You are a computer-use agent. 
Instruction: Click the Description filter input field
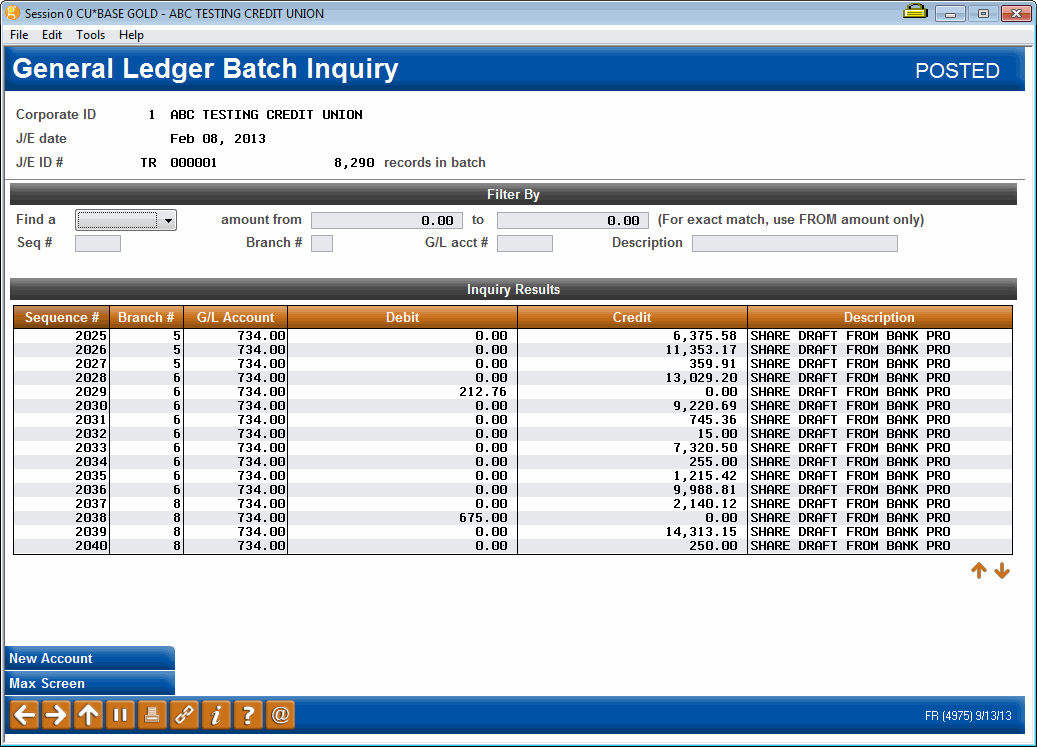(x=794, y=242)
